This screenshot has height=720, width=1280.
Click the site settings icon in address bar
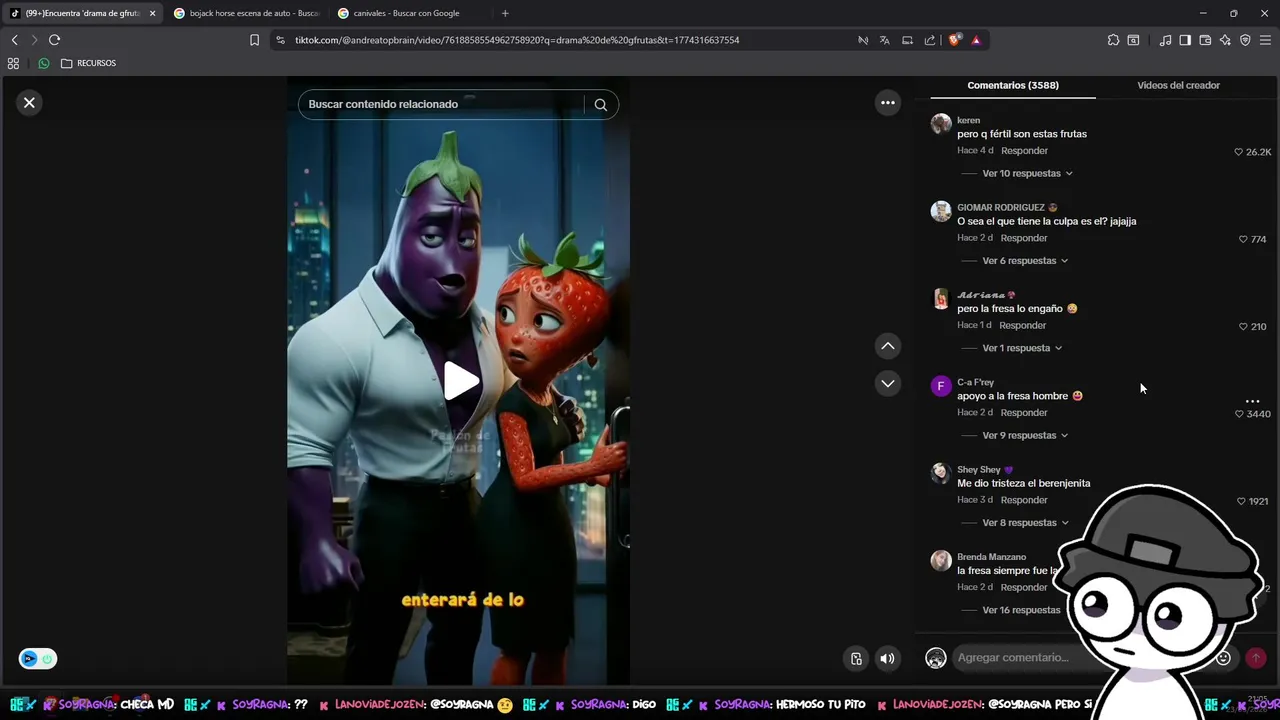[280, 40]
